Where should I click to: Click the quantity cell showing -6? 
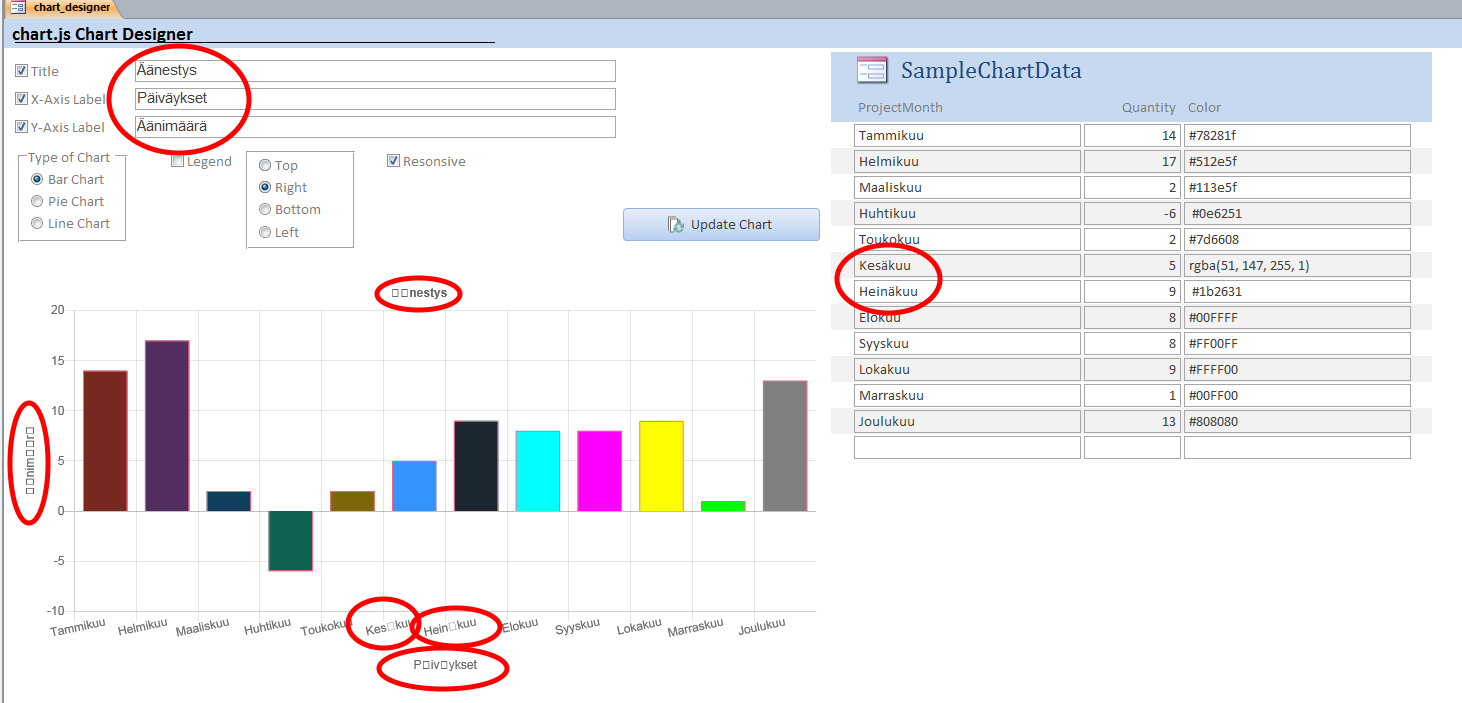tap(1132, 213)
